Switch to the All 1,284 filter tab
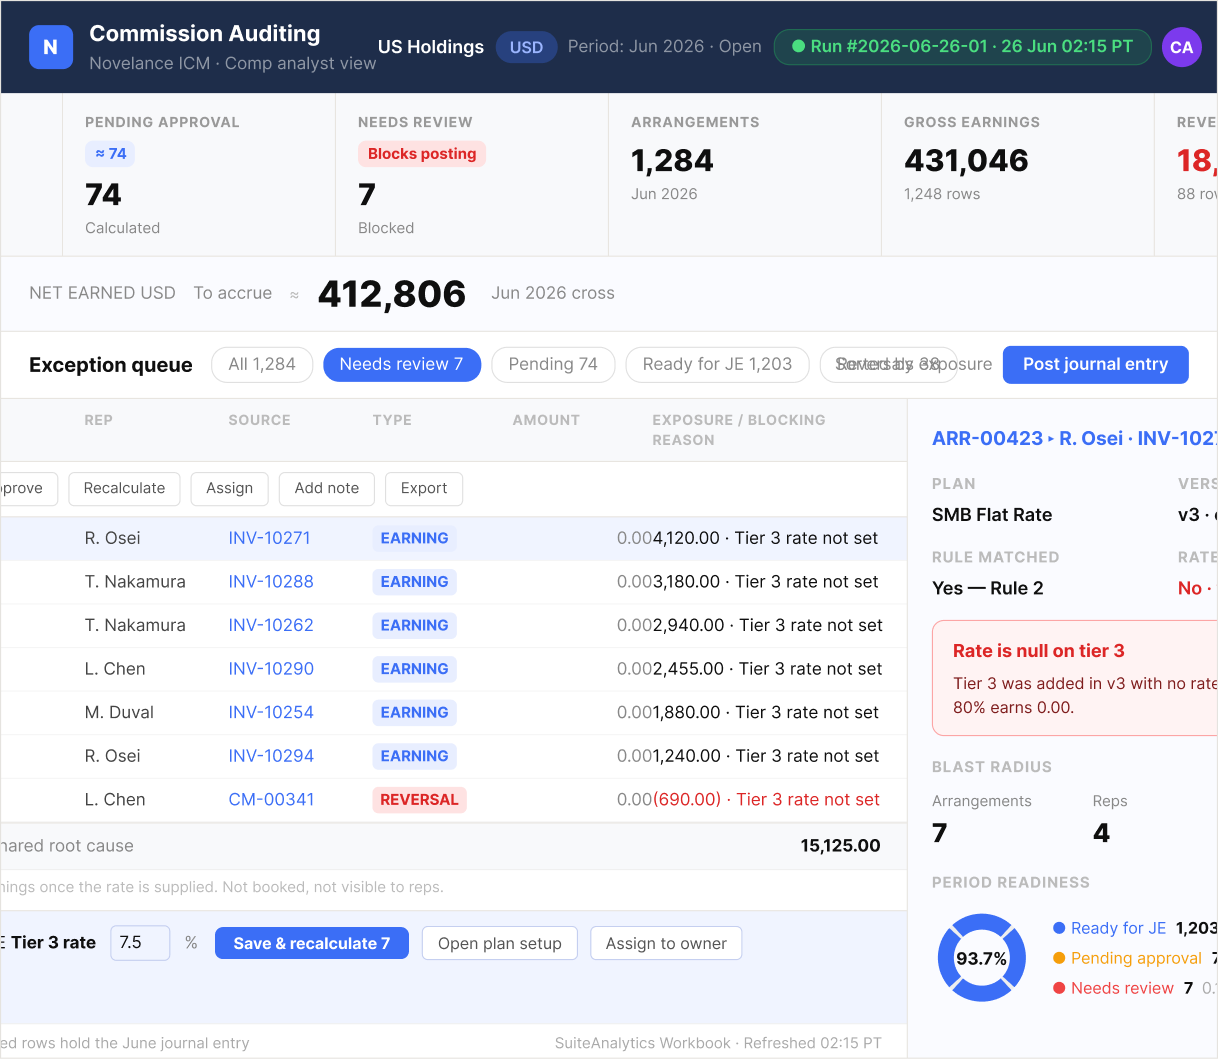The height and width of the screenshot is (1059, 1218). [262, 364]
